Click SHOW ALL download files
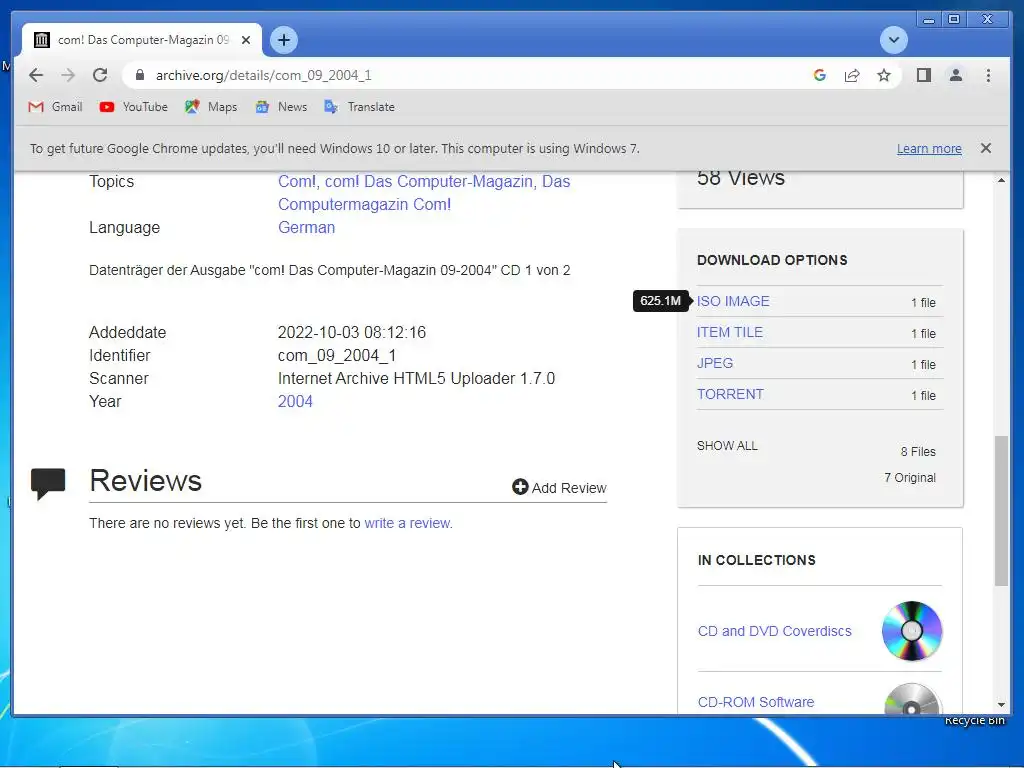The image size is (1024, 768). [x=727, y=445]
